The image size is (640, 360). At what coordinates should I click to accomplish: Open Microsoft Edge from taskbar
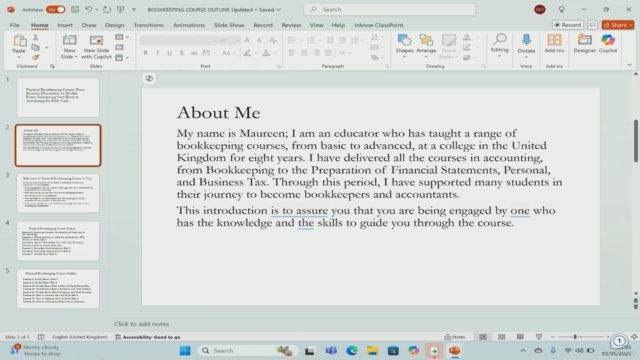click(352, 351)
